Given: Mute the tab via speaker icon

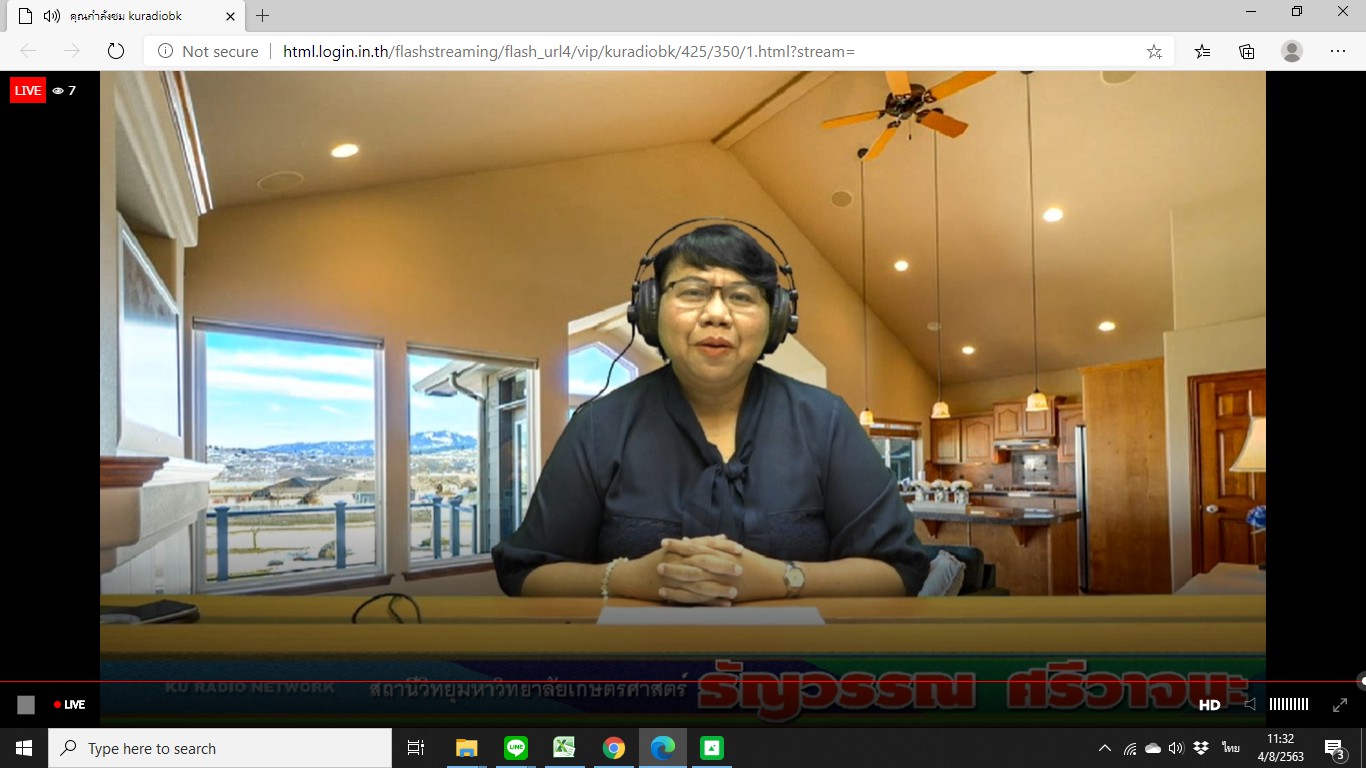Looking at the screenshot, I should coord(52,16).
